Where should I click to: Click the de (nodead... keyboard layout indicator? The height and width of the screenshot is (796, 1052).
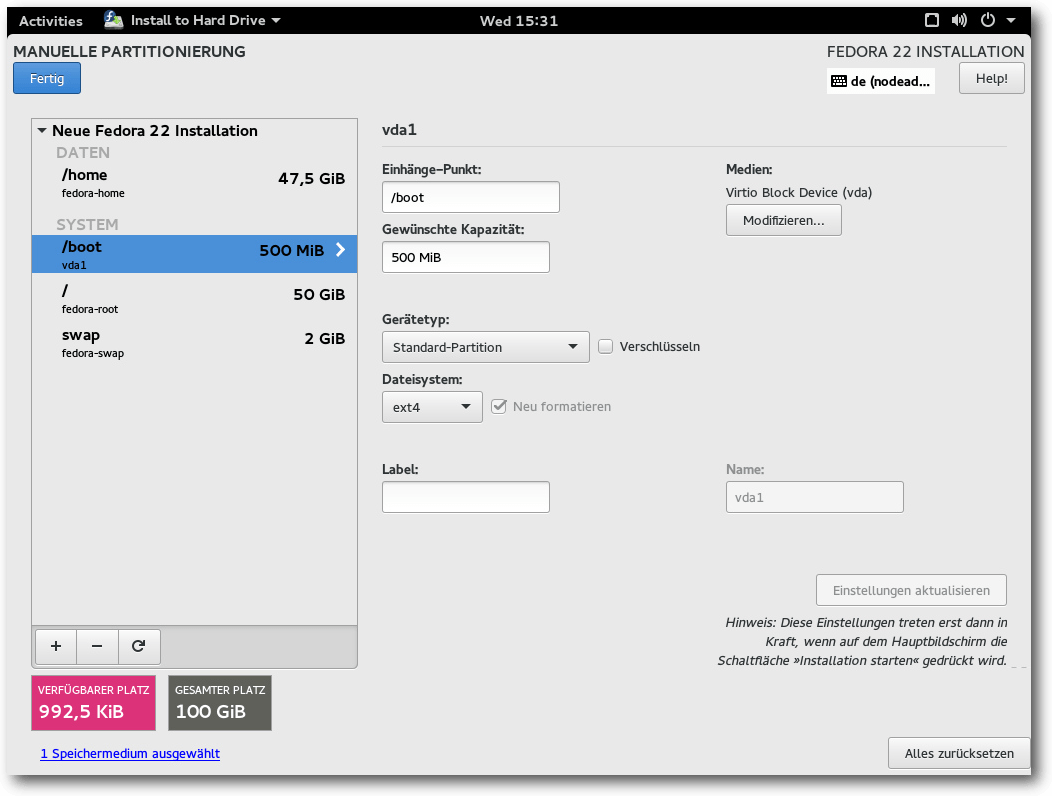881,81
